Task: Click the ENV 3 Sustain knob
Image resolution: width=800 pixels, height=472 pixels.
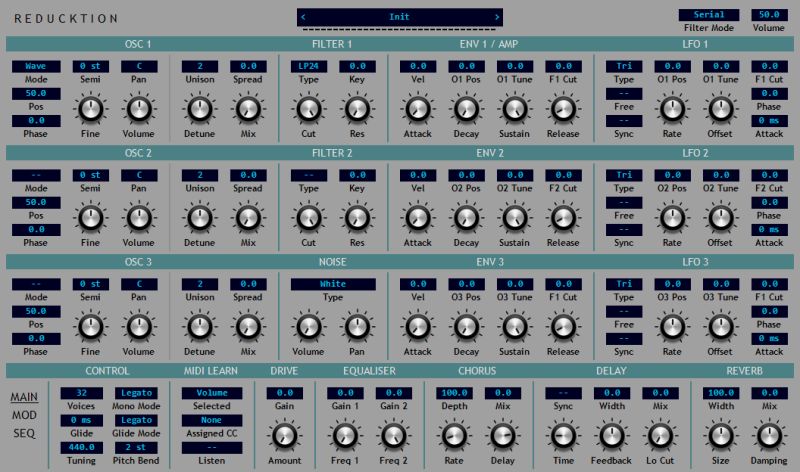Action: [515, 327]
